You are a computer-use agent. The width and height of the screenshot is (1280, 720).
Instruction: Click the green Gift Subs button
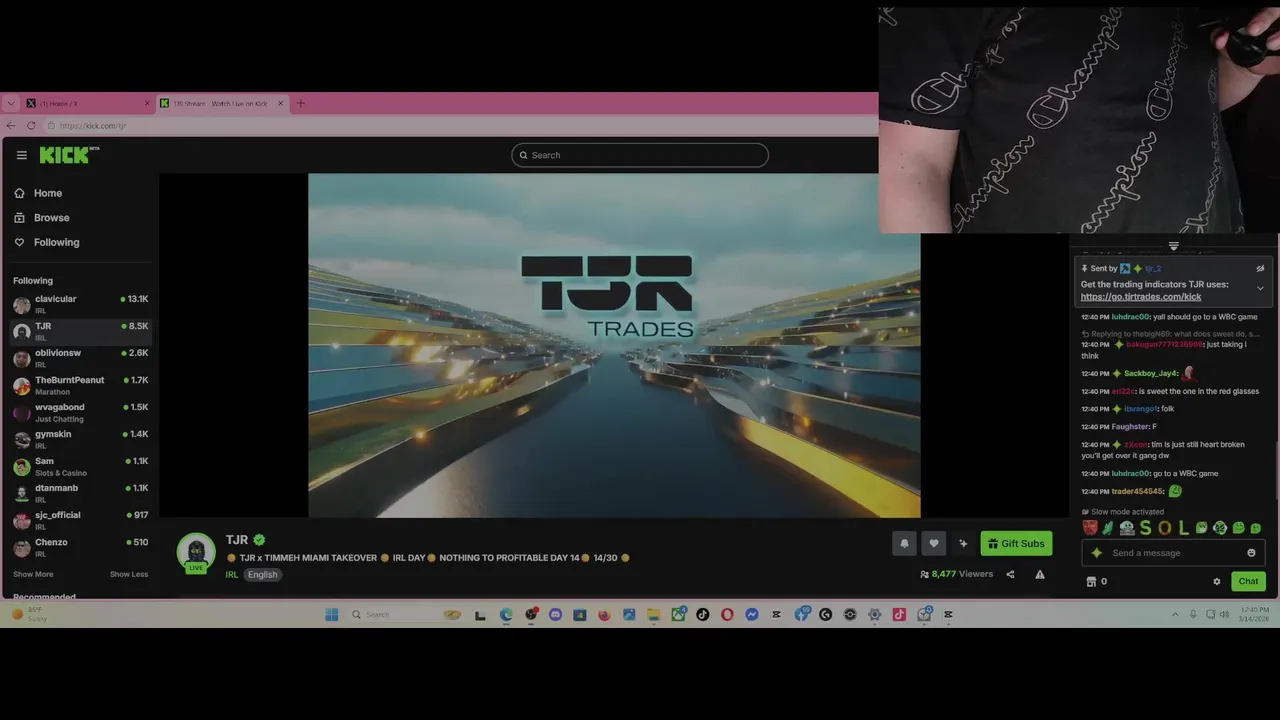[x=1016, y=543]
